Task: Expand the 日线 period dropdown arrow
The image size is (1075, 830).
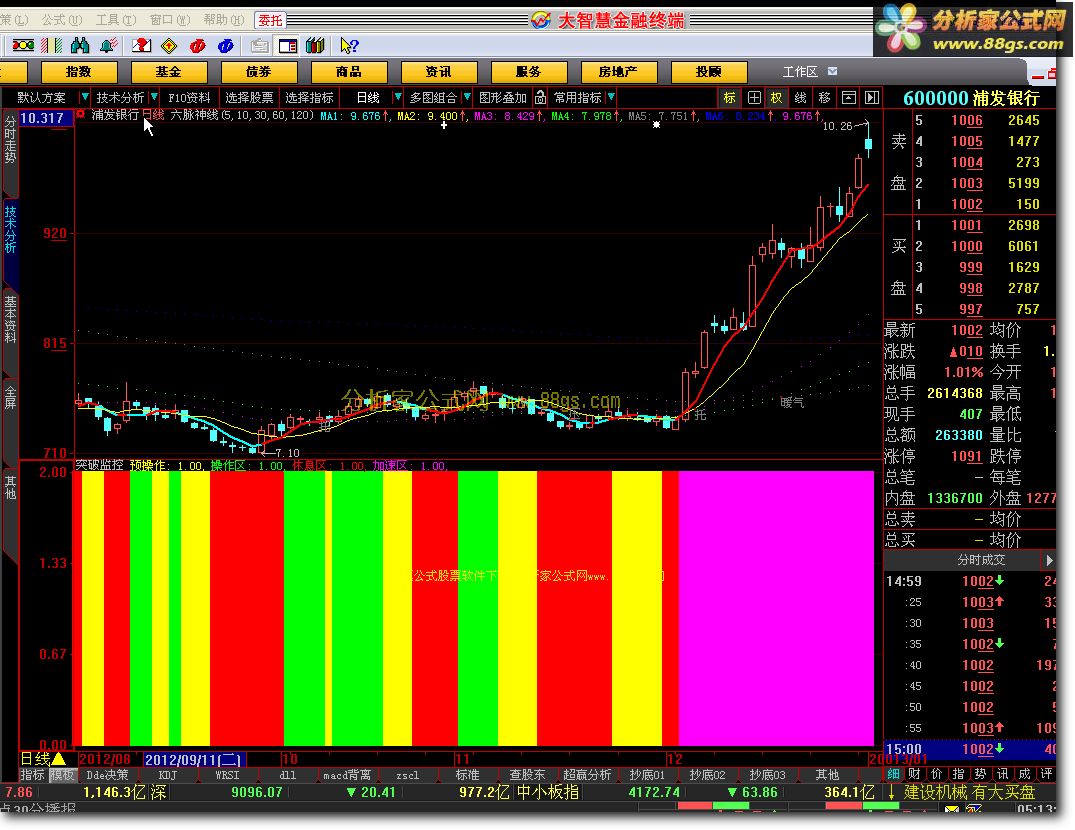Action: pos(397,97)
